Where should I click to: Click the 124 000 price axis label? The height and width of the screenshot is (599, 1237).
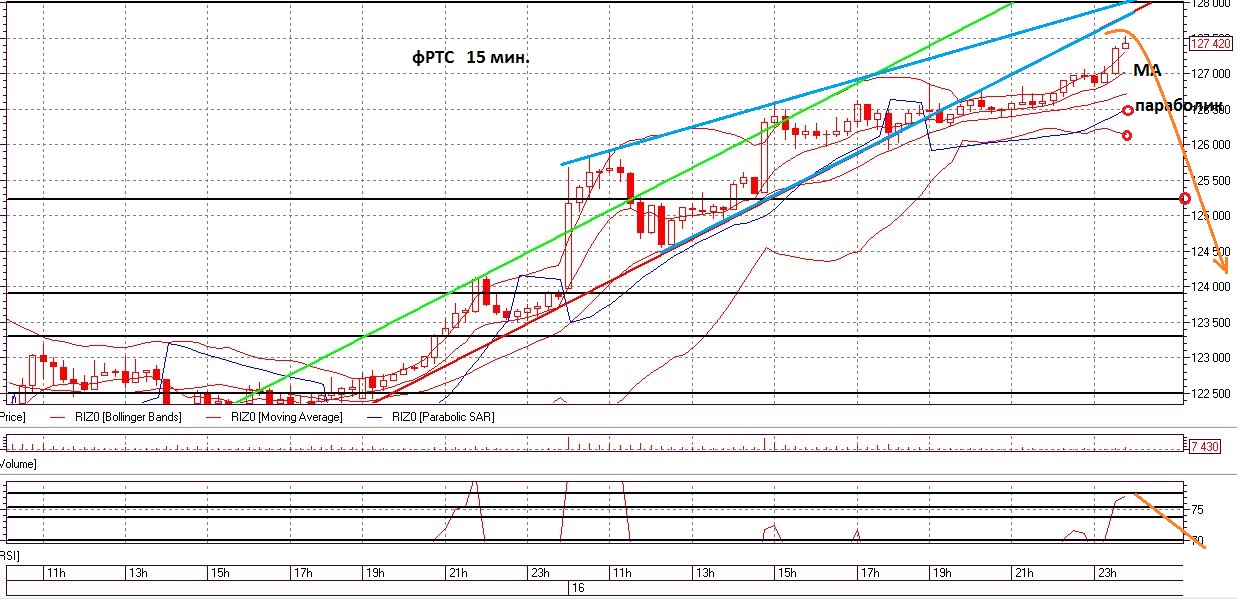click(1210, 287)
